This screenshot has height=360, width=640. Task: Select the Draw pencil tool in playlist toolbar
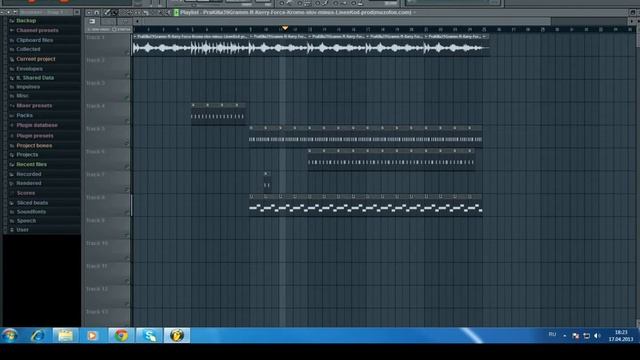pyautogui.click(x=107, y=13)
